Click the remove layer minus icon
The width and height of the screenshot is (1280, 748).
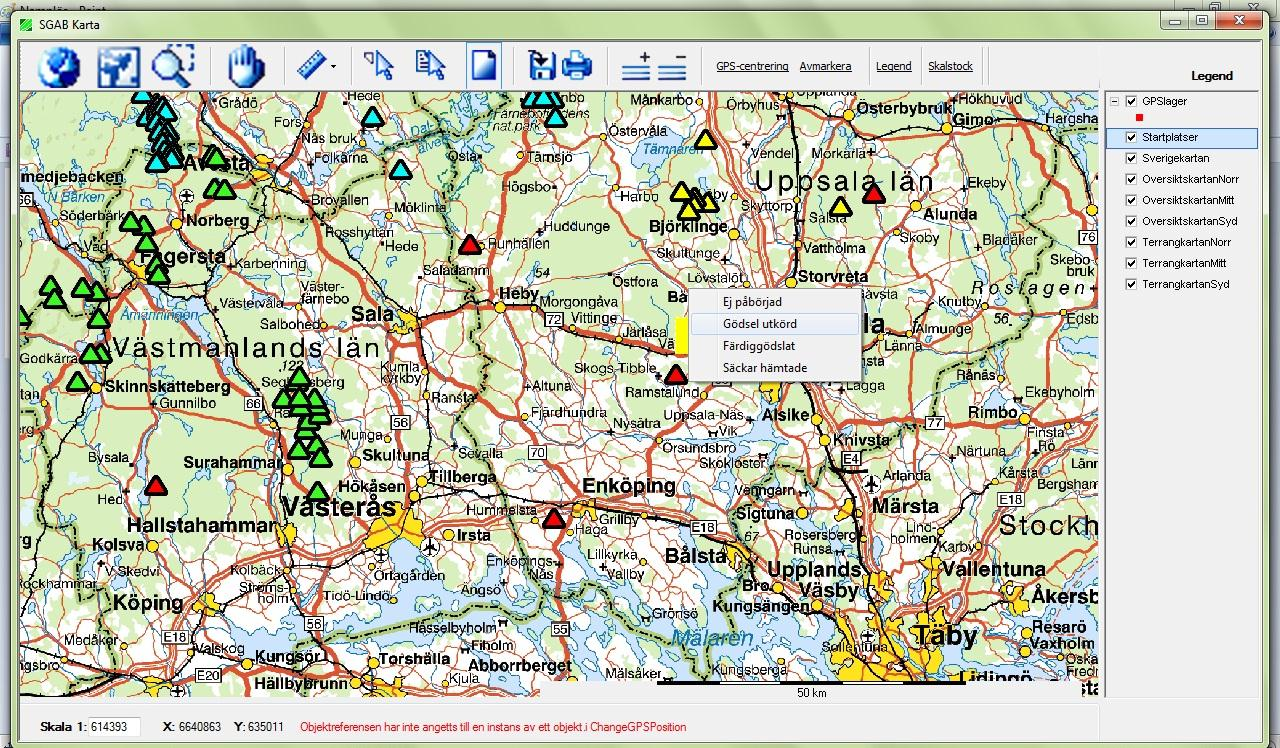[672, 66]
